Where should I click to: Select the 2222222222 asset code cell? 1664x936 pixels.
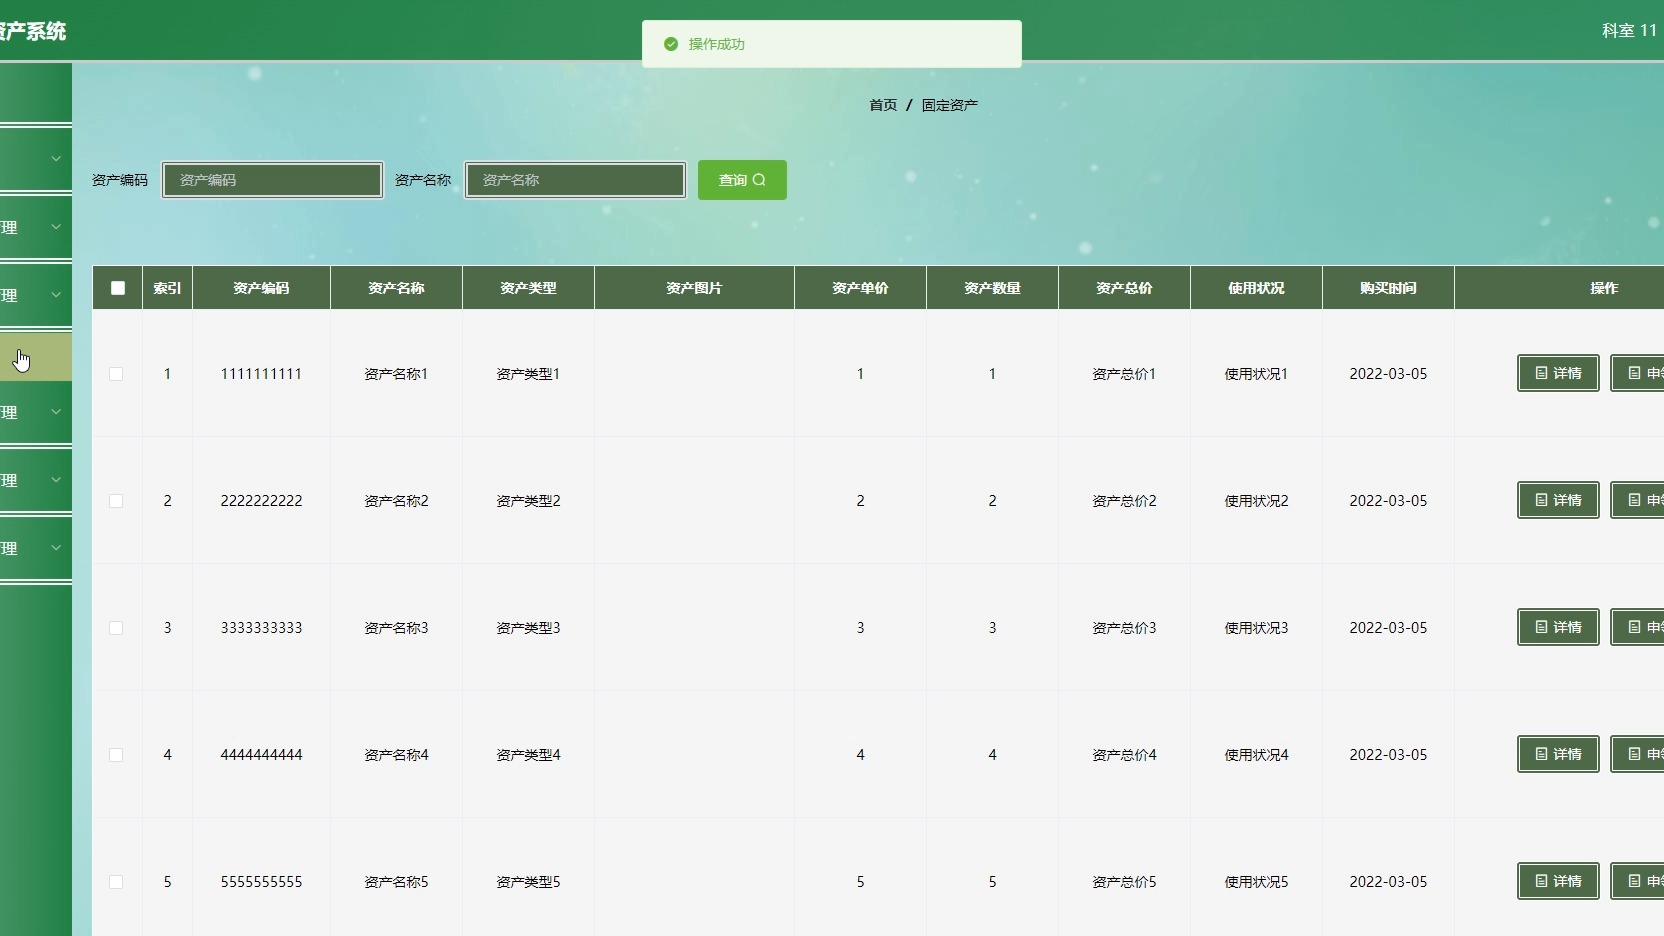pos(261,501)
